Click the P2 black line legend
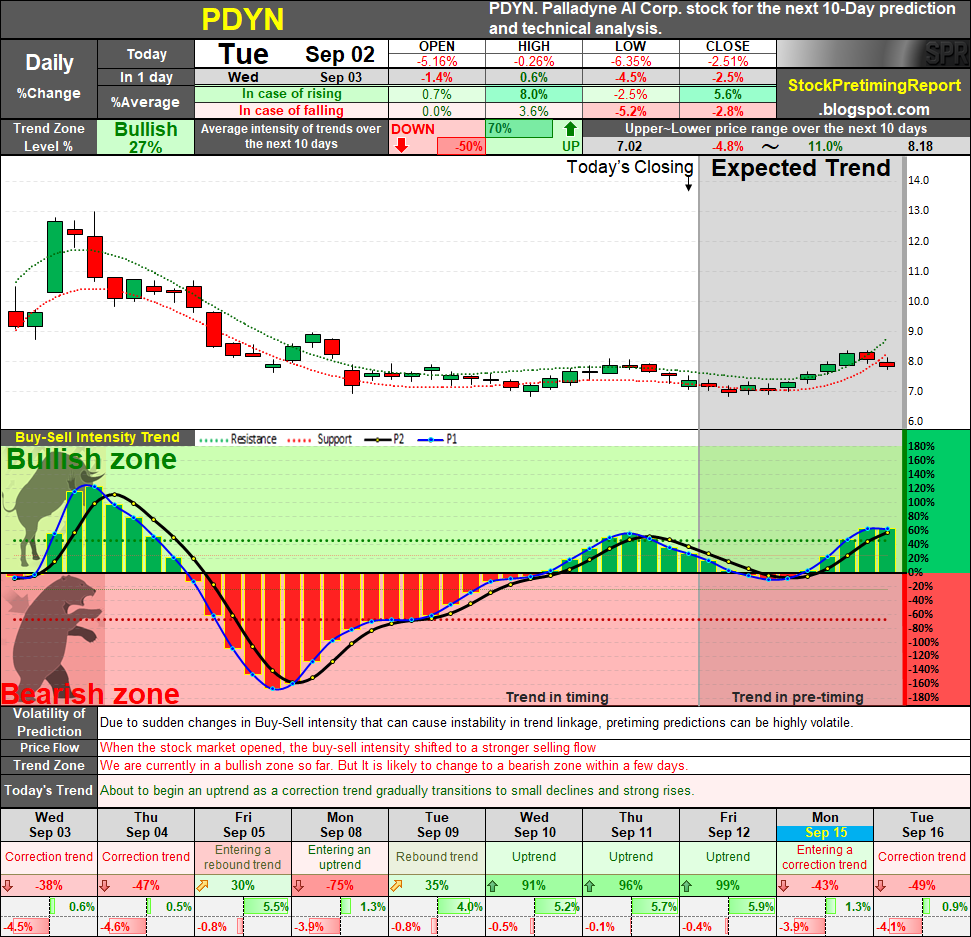 point(384,439)
